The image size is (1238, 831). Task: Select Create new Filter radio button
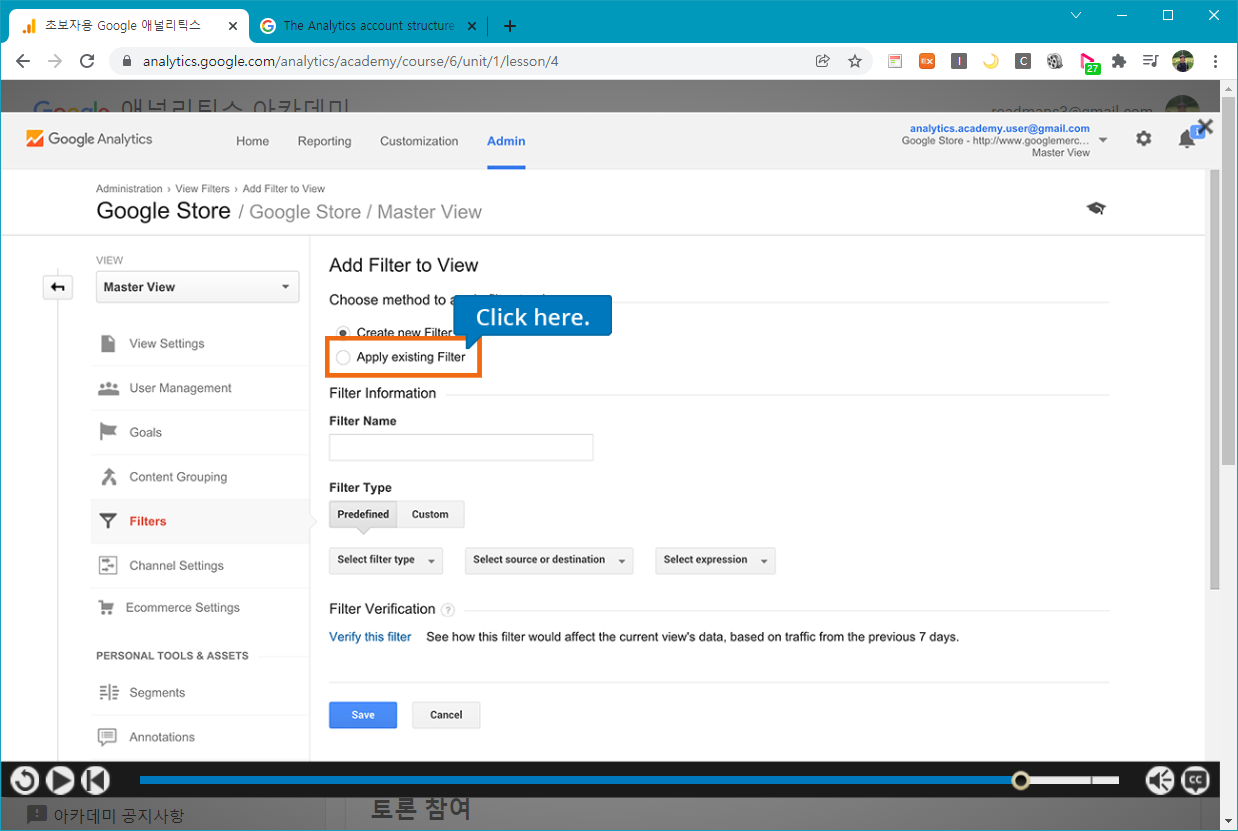(x=343, y=332)
